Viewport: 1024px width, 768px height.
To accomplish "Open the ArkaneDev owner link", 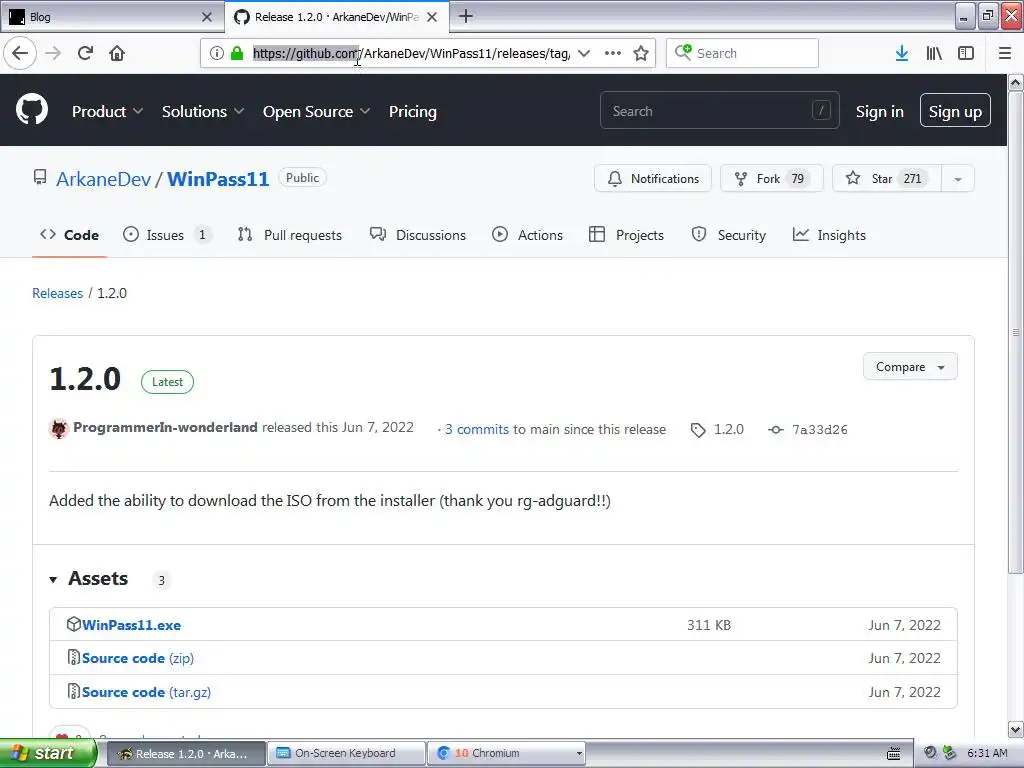I will click(103, 179).
